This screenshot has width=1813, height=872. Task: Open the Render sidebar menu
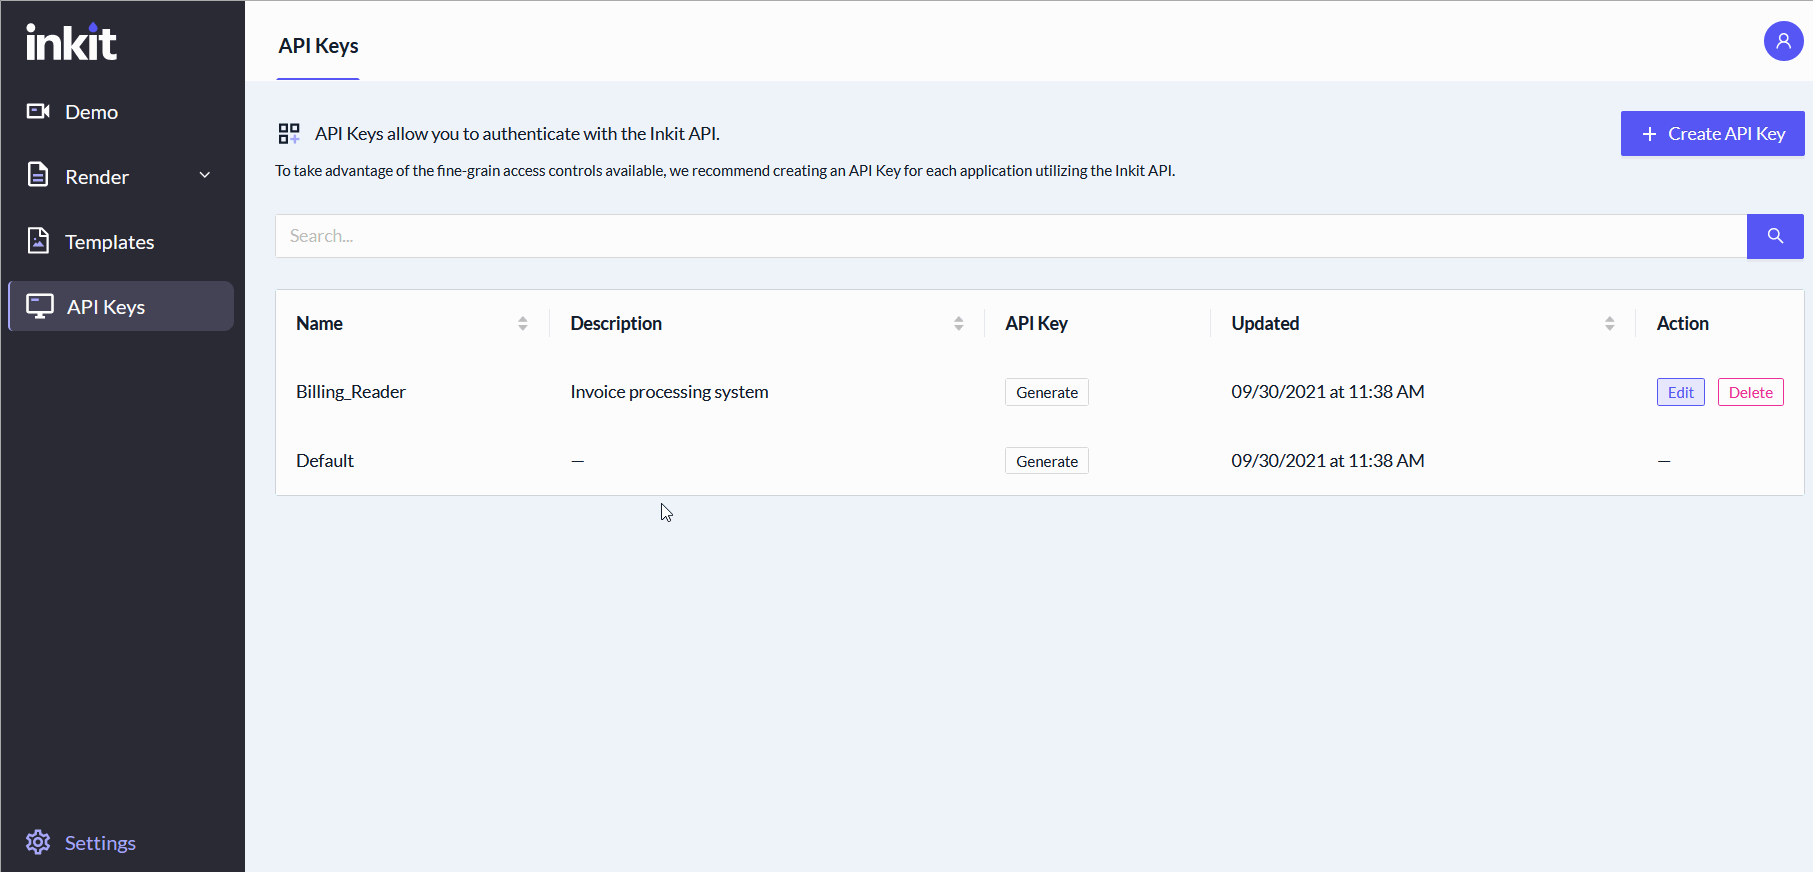coord(122,176)
